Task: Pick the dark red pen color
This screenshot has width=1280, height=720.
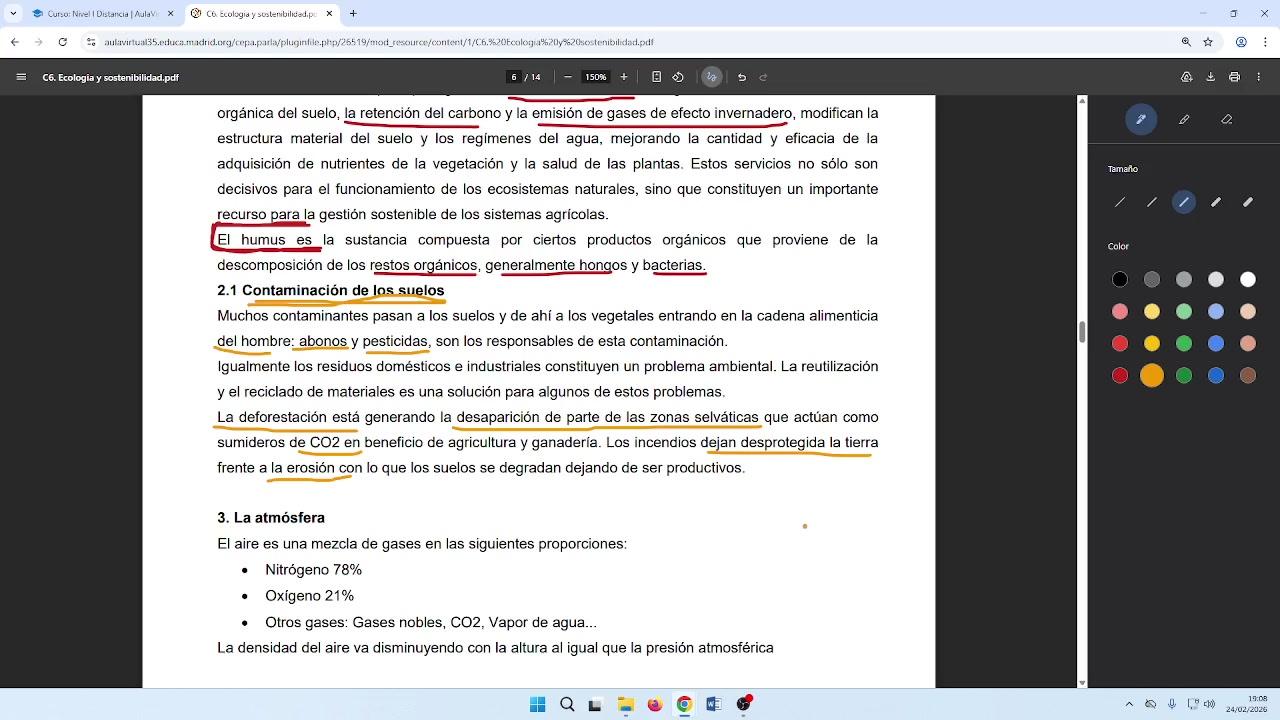Action: 1120,376
